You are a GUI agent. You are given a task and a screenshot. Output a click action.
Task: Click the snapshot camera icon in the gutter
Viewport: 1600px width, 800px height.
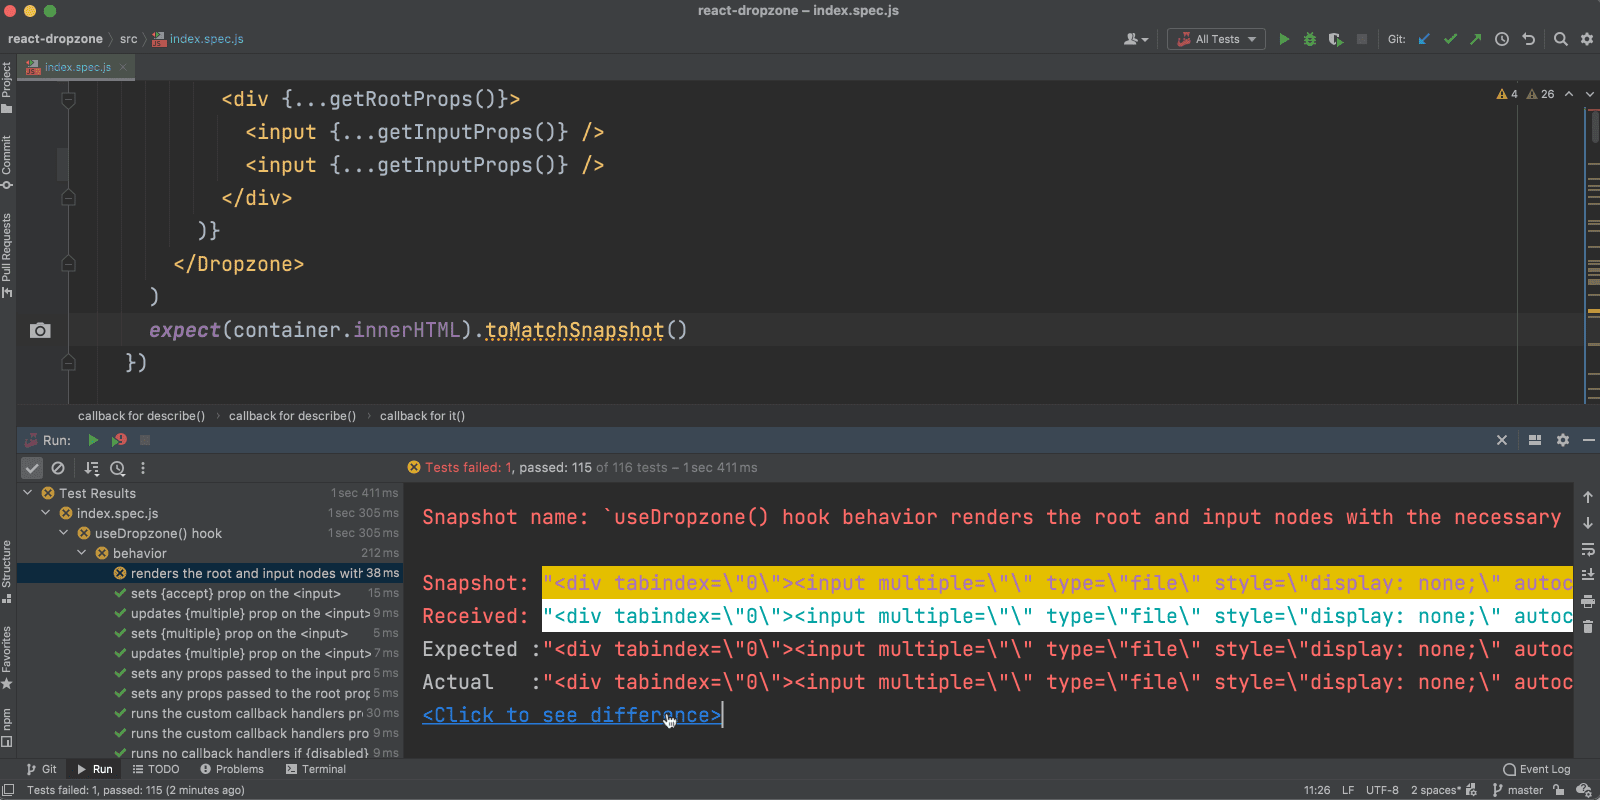point(40,330)
